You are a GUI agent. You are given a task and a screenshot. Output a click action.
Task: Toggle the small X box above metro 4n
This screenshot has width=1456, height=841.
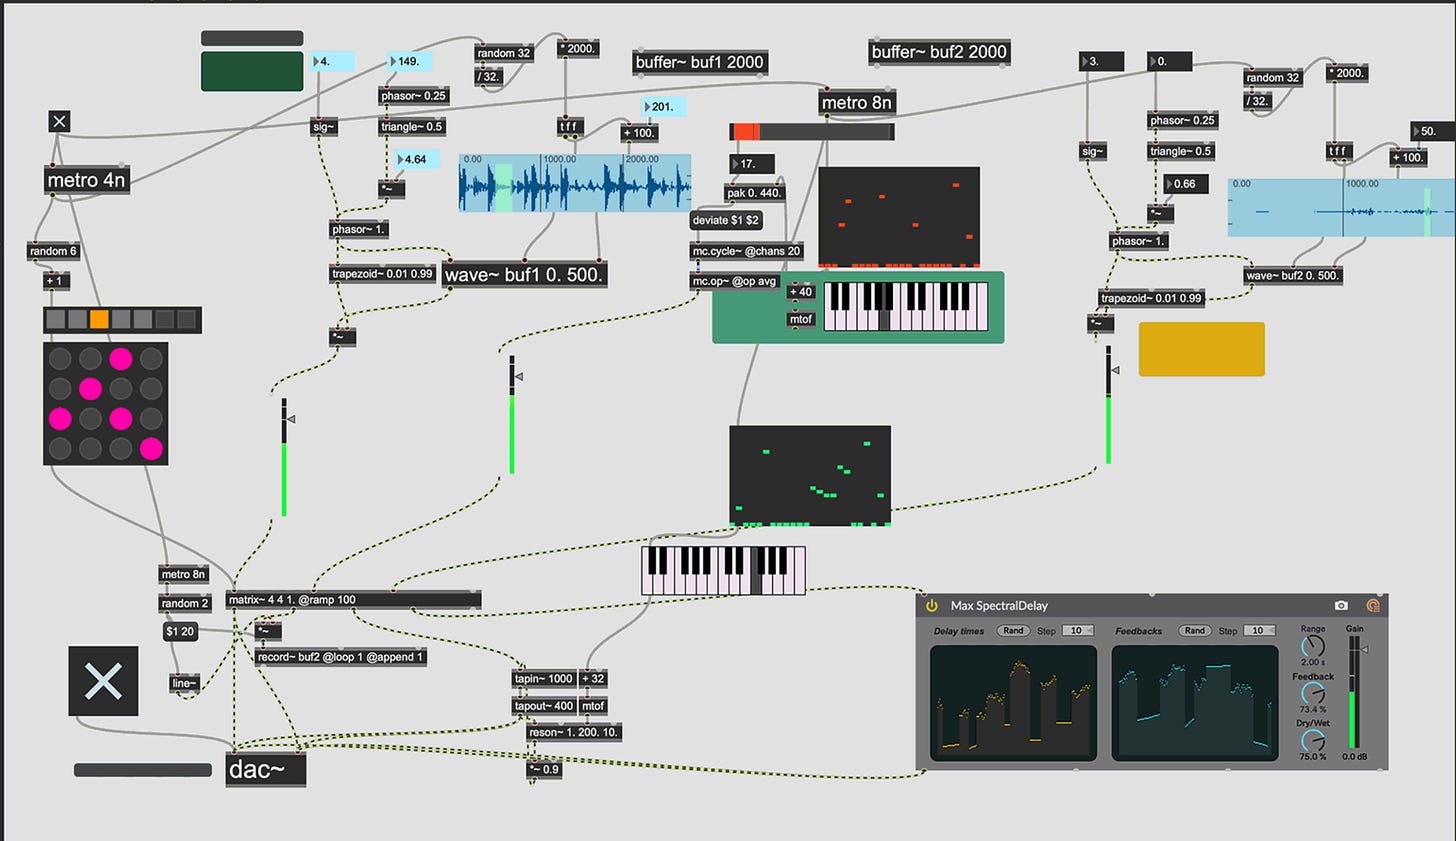59,121
